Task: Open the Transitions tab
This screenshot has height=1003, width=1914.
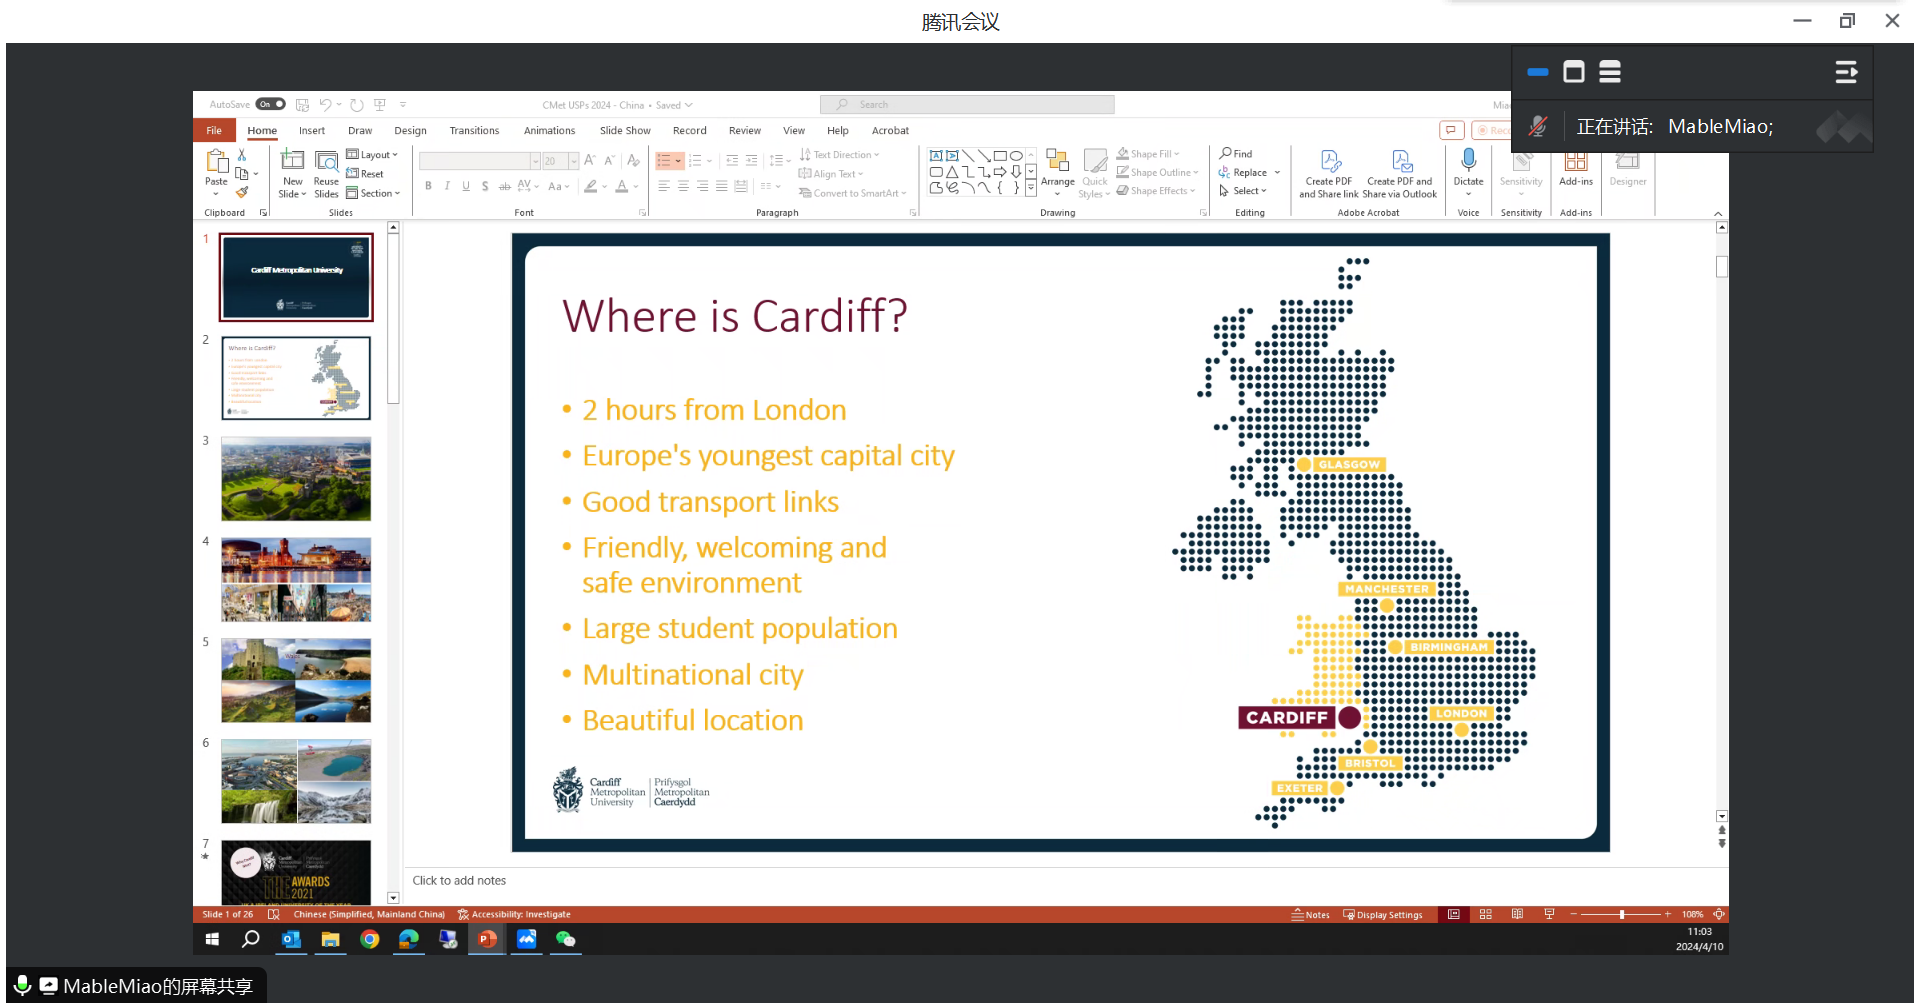Action: point(474,131)
